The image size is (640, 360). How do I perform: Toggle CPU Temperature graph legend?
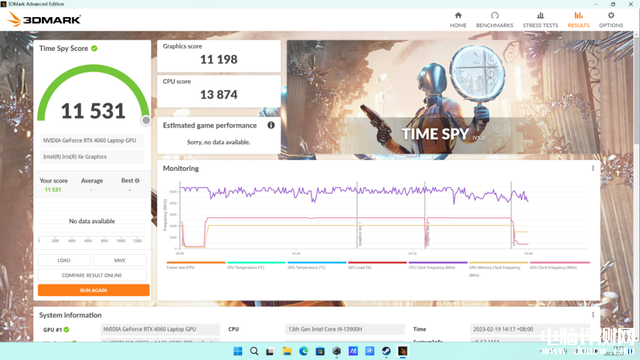pos(256,265)
